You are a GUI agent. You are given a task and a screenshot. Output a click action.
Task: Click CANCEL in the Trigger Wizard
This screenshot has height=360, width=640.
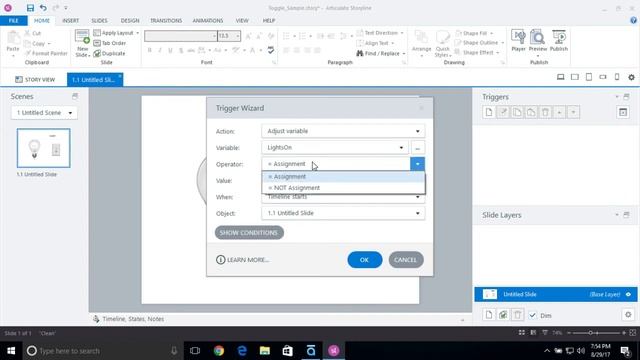[x=406, y=260]
